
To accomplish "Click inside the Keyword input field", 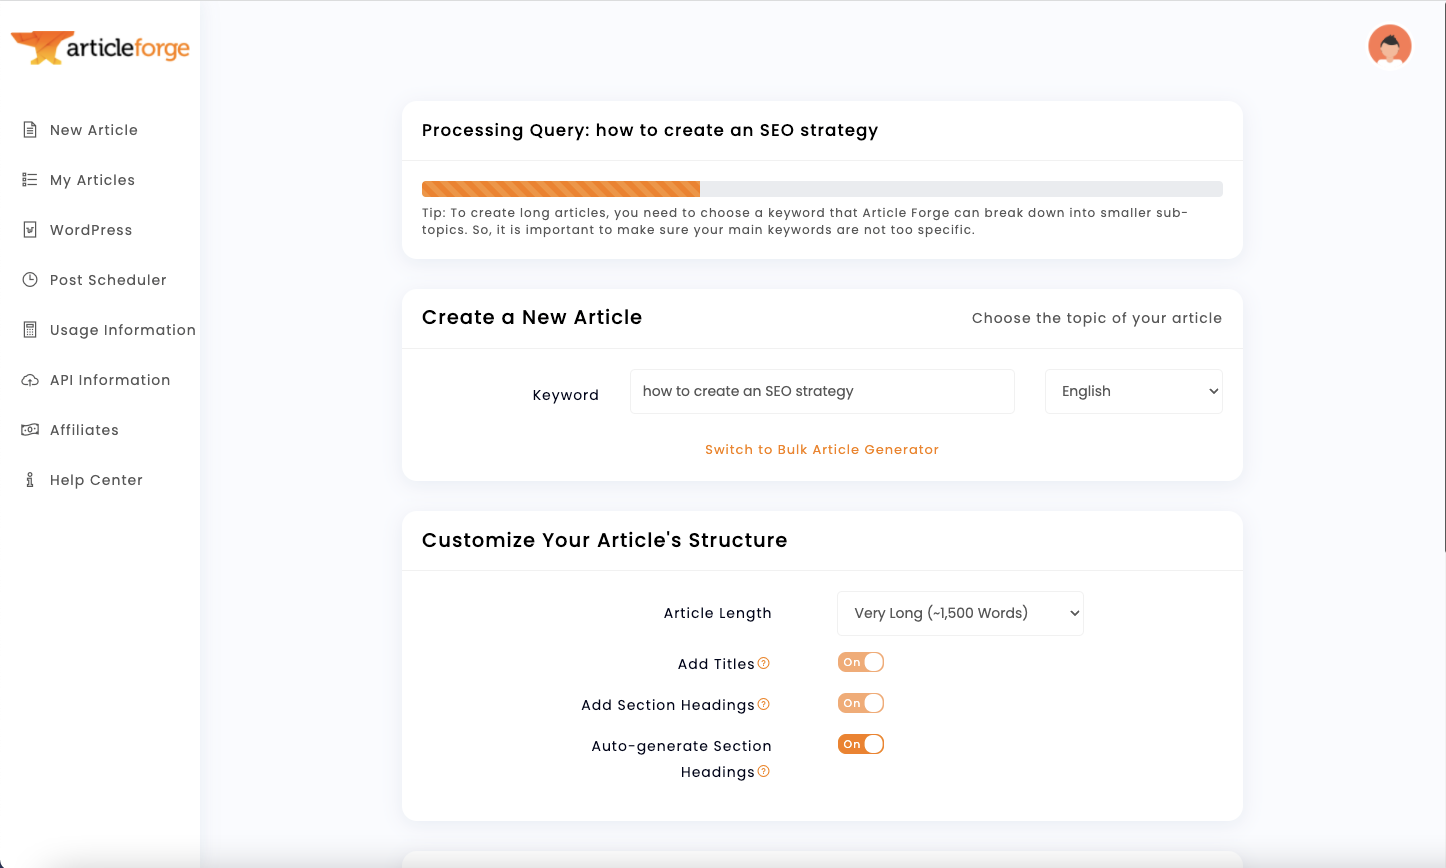I will tap(822, 391).
